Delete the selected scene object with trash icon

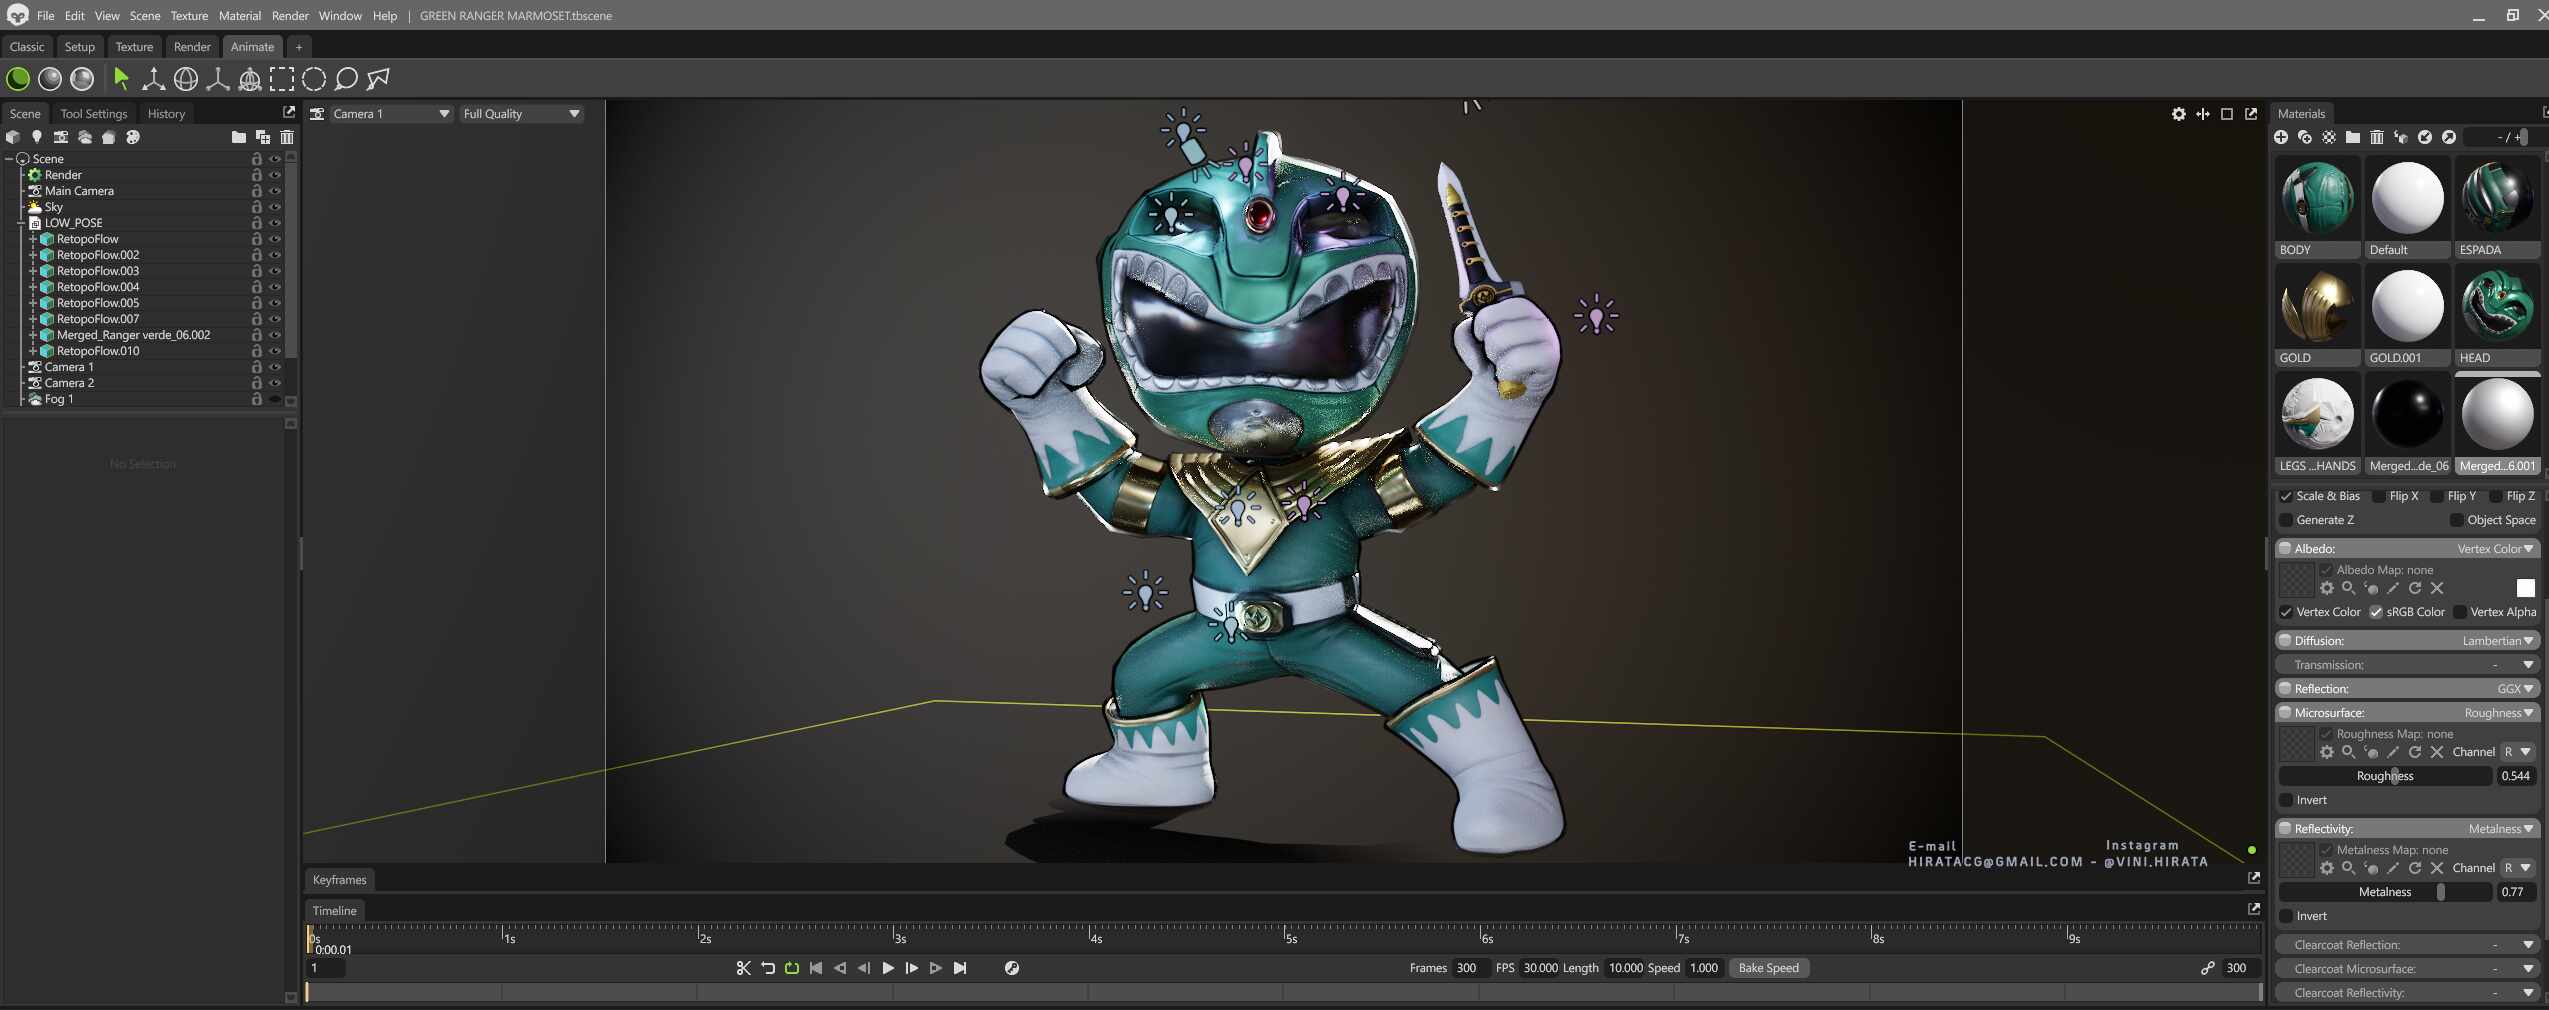pos(287,137)
